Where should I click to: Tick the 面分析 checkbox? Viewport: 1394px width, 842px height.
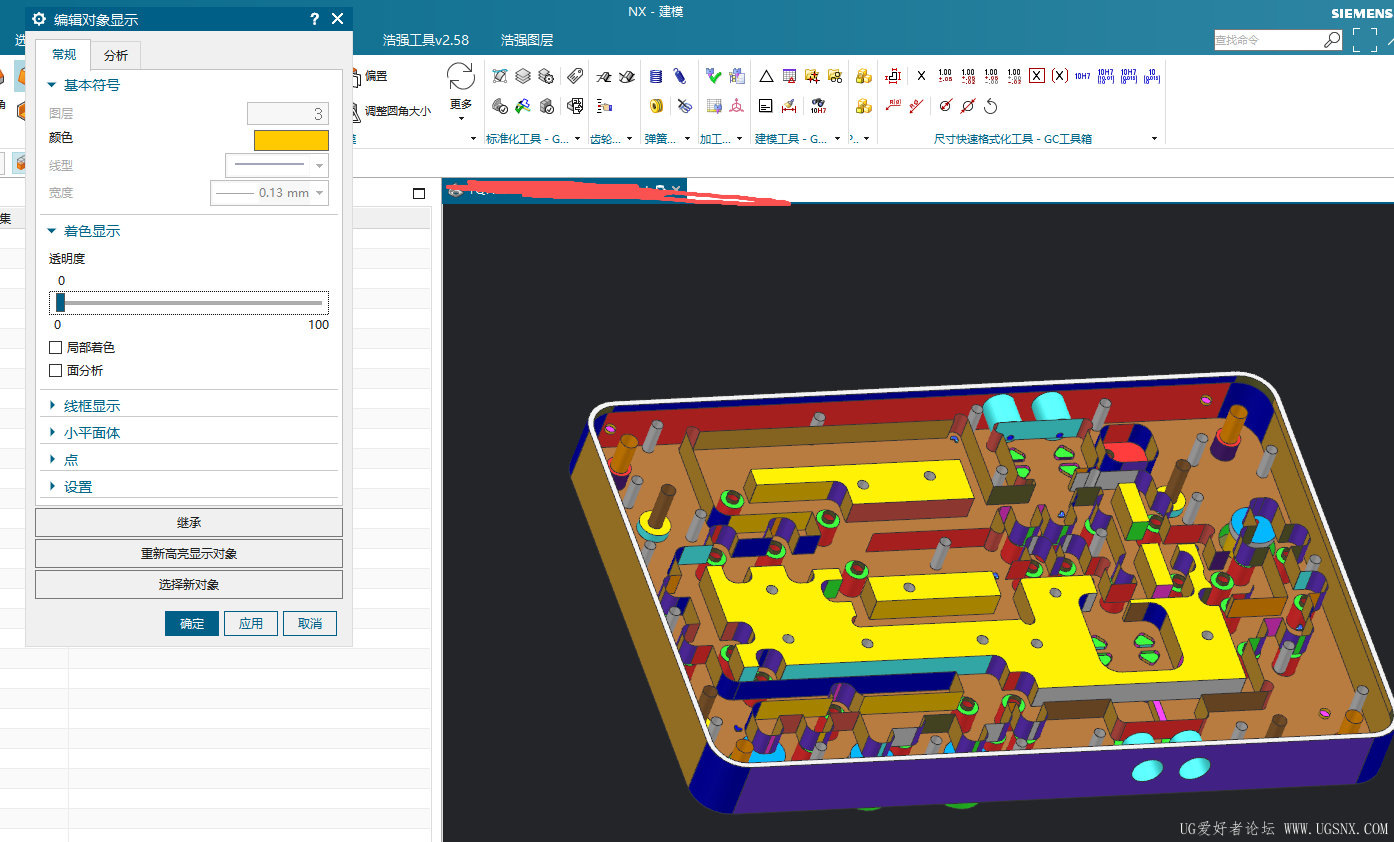point(56,371)
